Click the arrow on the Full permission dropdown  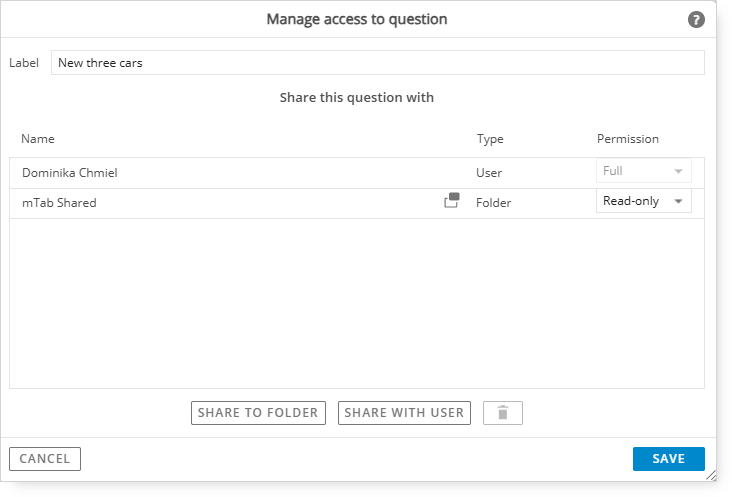coord(678,171)
